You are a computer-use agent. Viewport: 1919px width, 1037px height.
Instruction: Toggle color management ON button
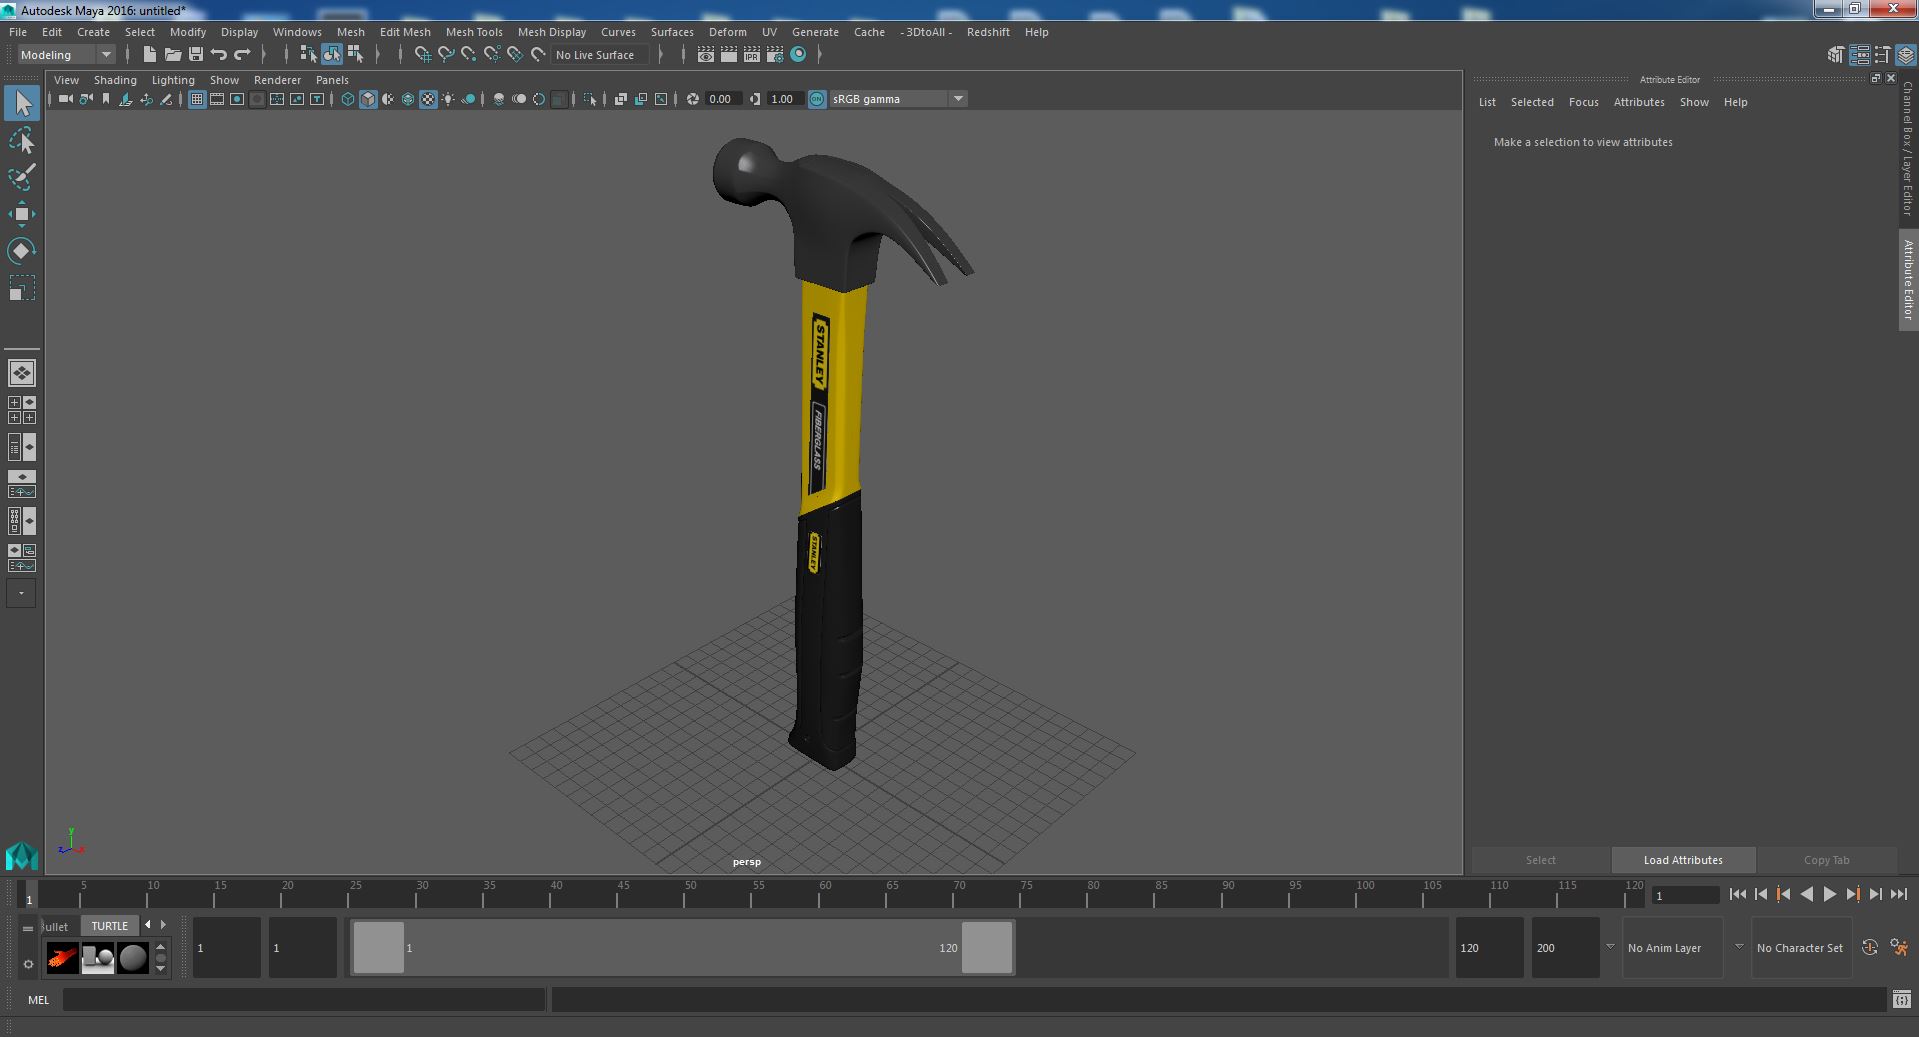pos(817,99)
